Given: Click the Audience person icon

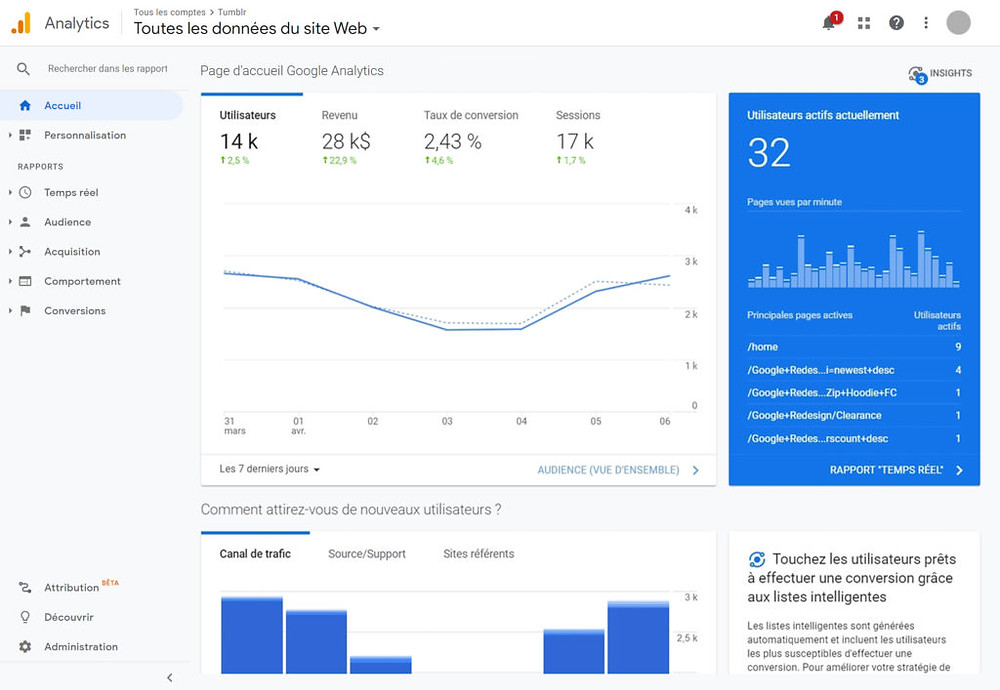Looking at the screenshot, I should 25,222.
